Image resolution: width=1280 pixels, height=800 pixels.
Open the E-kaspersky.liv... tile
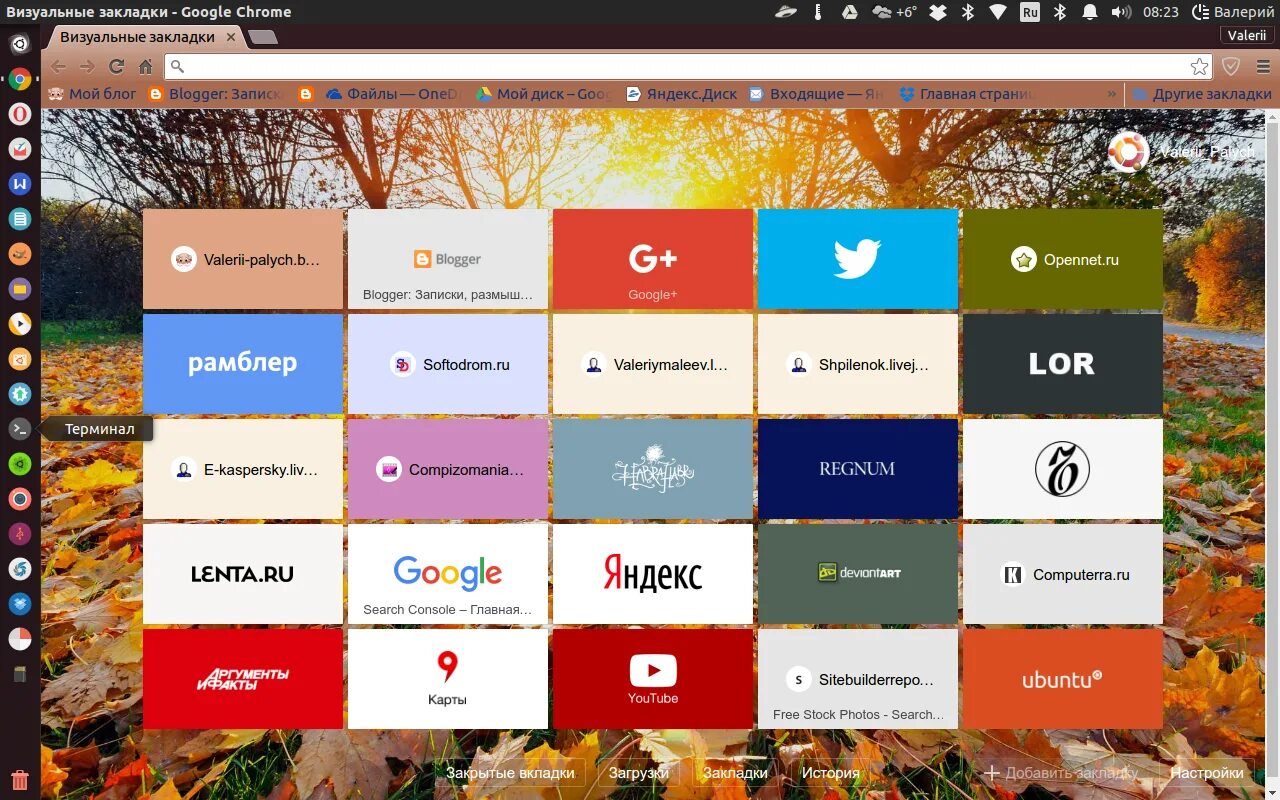point(242,469)
